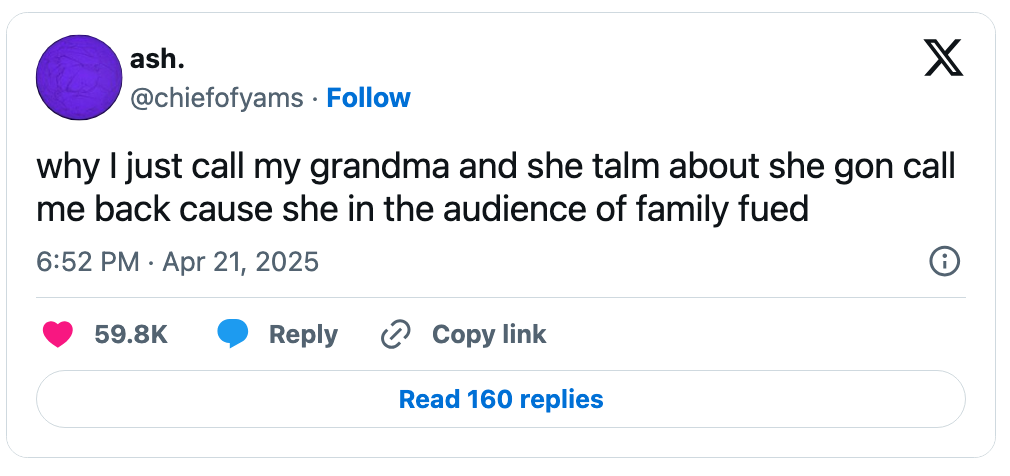Click the chain link copy icon

pyautogui.click(x=396, y=334)
